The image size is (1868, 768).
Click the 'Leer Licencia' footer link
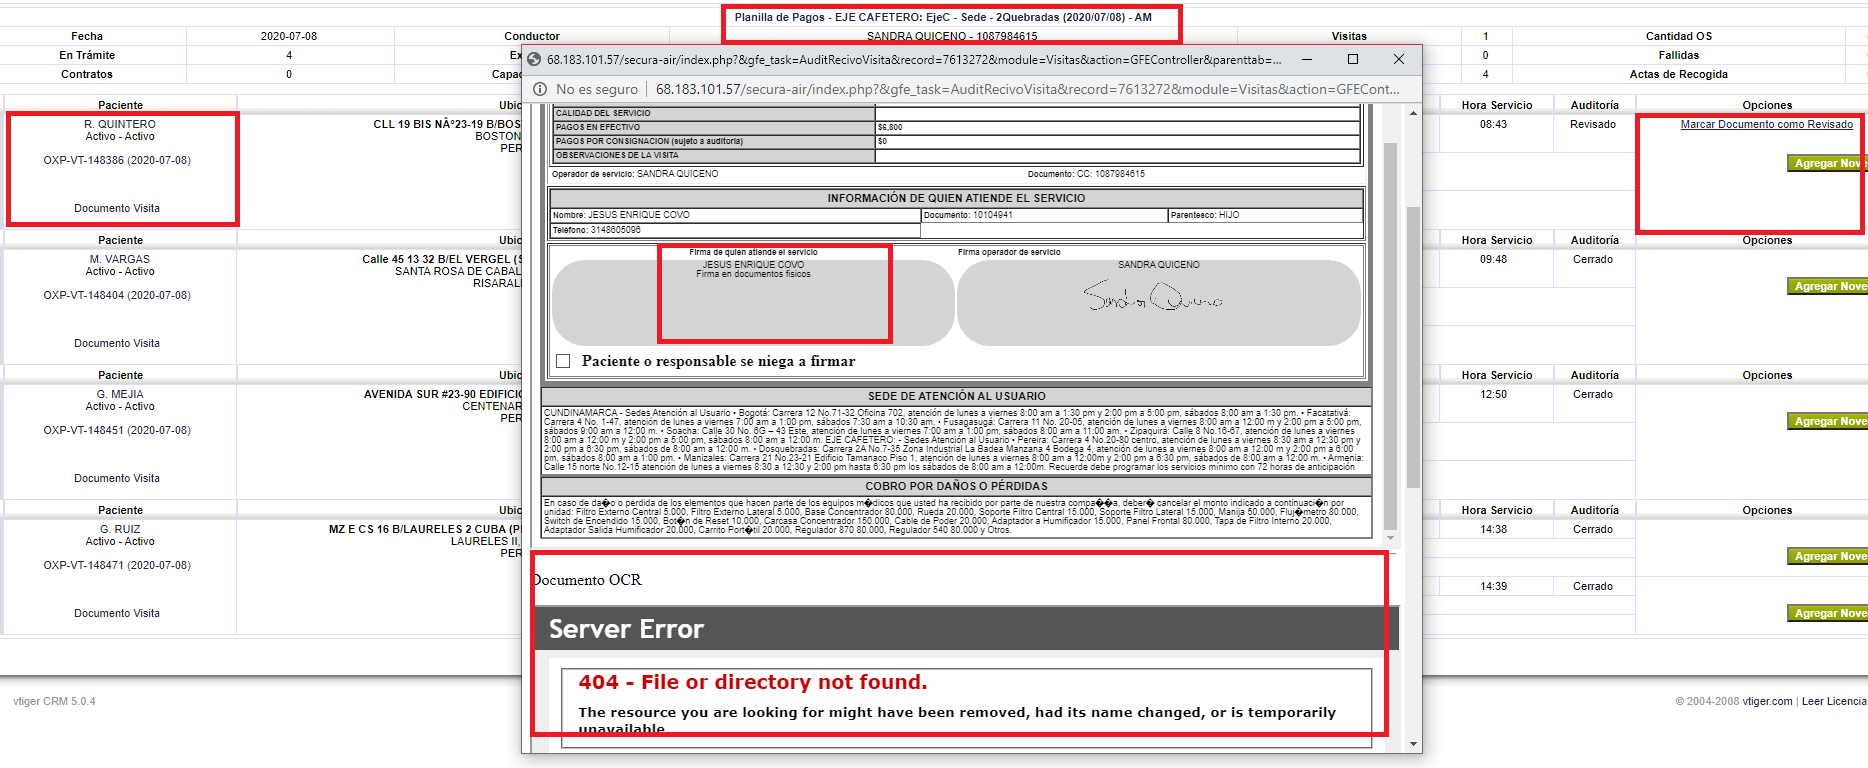tap(1834, 701)
